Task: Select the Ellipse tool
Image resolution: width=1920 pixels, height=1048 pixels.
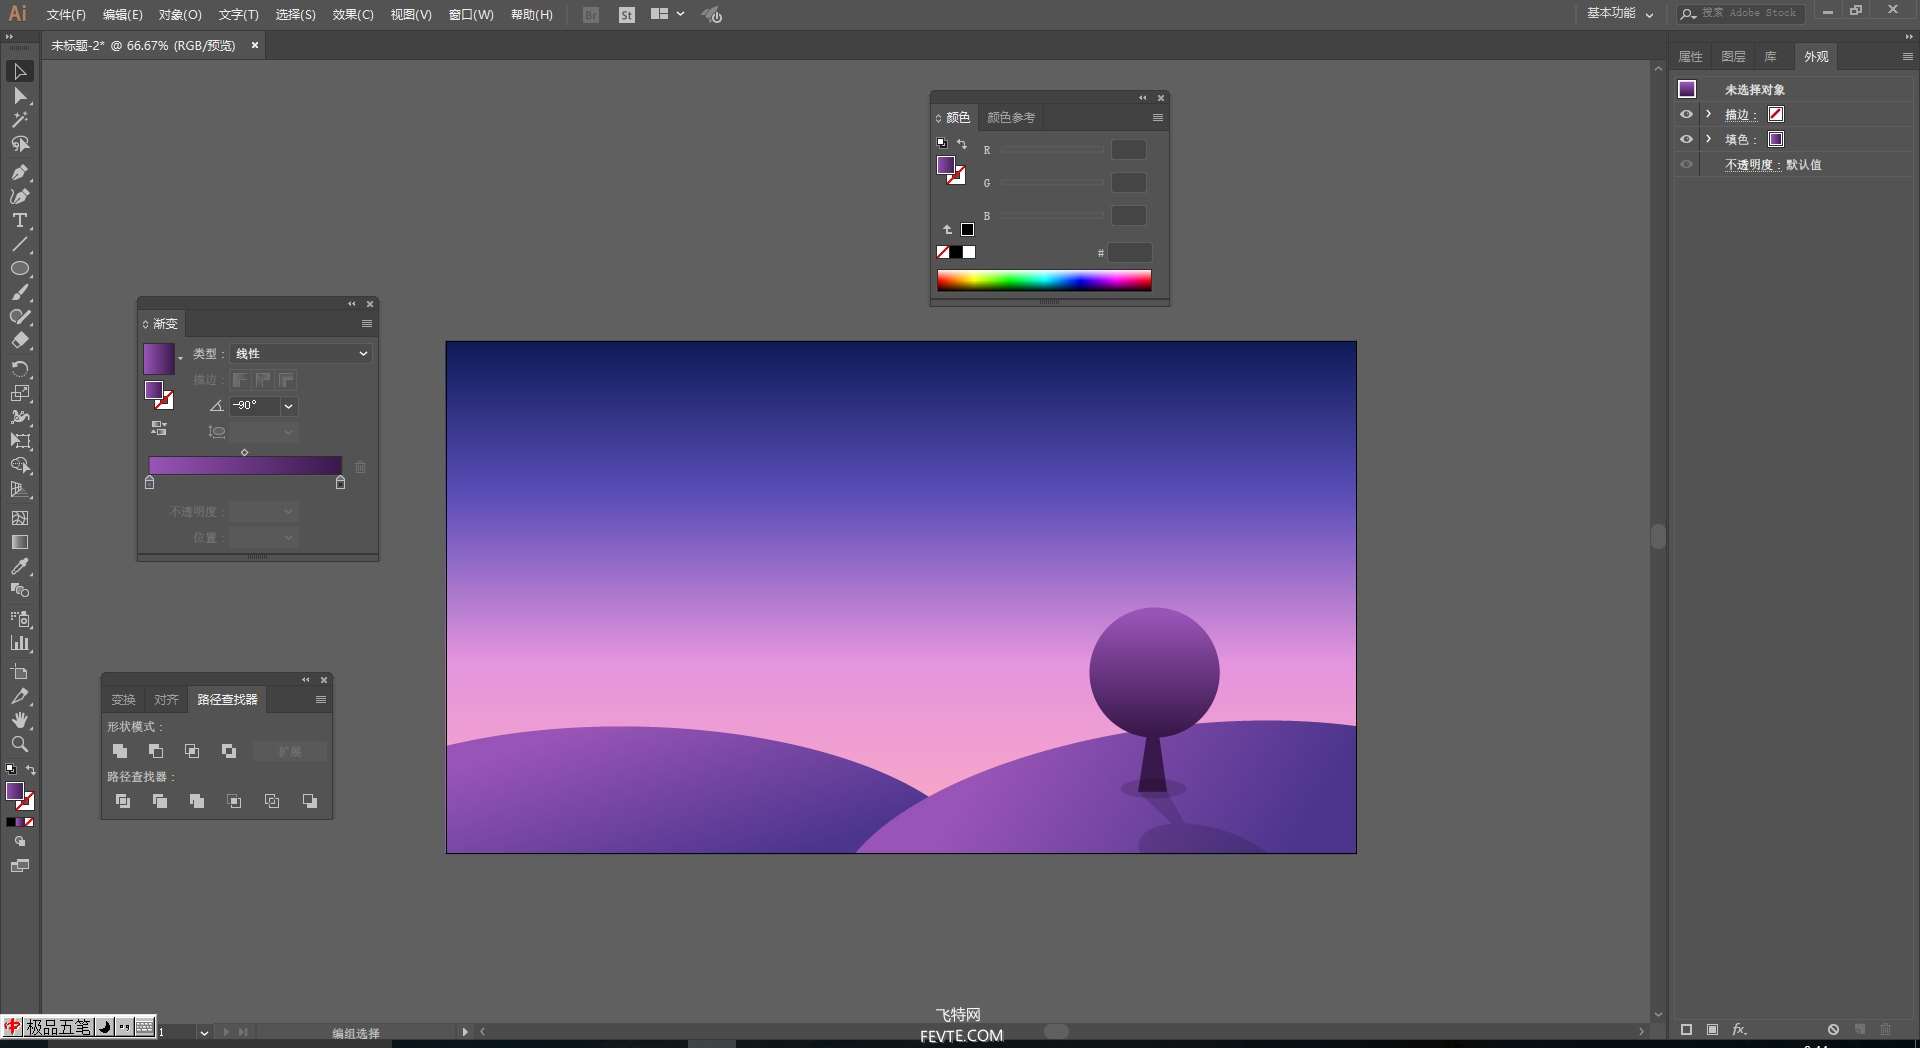Action: (x=20, y=268)
